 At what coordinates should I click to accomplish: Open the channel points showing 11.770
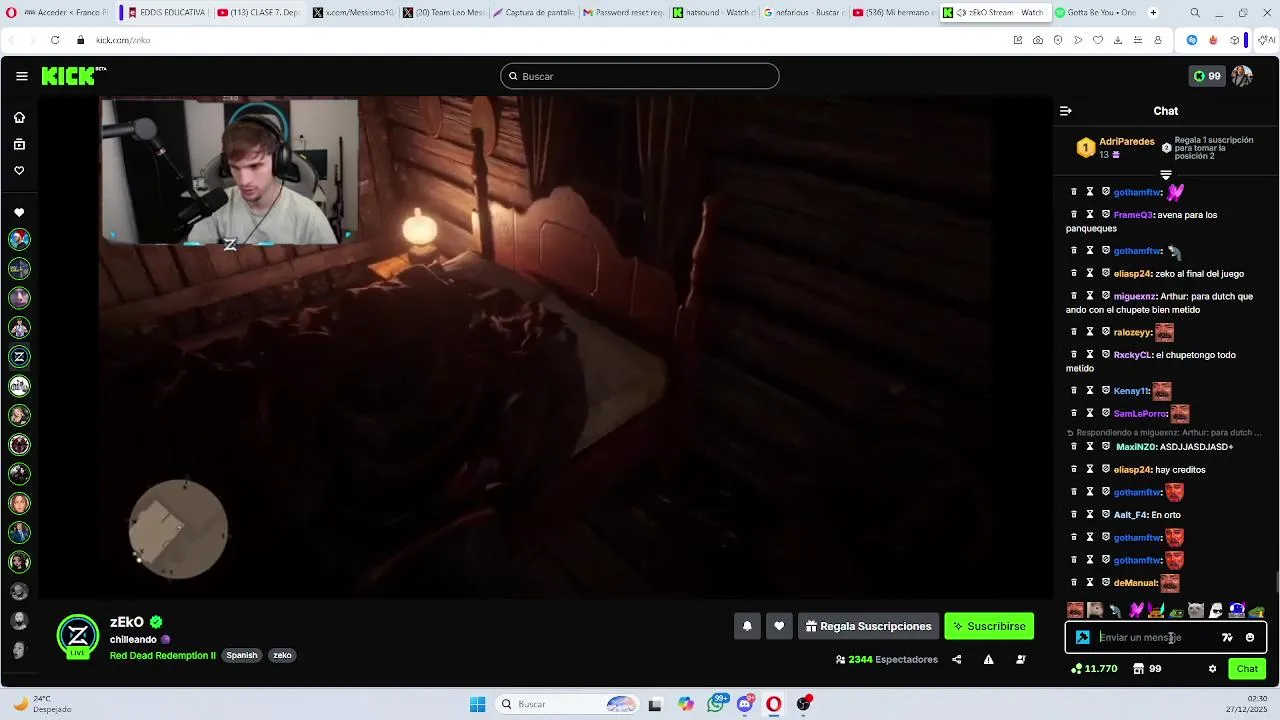(x=1093, y=669)
